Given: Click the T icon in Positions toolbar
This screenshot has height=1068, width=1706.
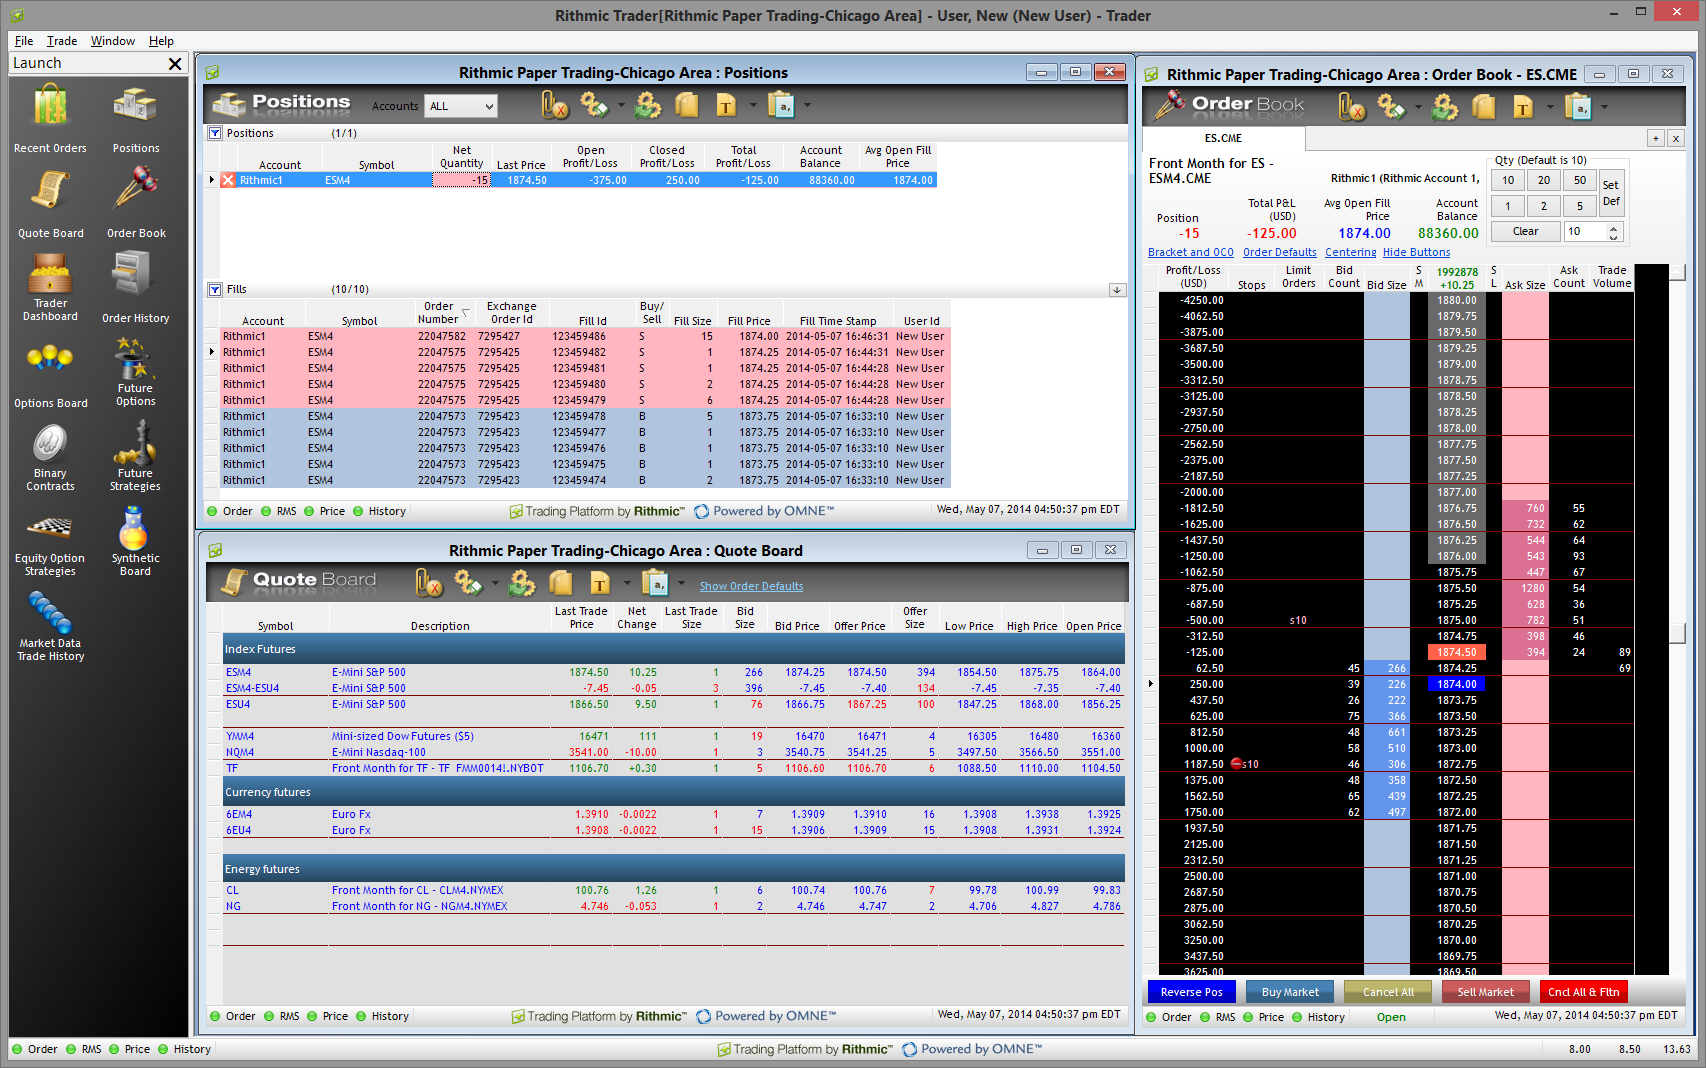Looking at the screenshot, I should click(x=726, y=104).
